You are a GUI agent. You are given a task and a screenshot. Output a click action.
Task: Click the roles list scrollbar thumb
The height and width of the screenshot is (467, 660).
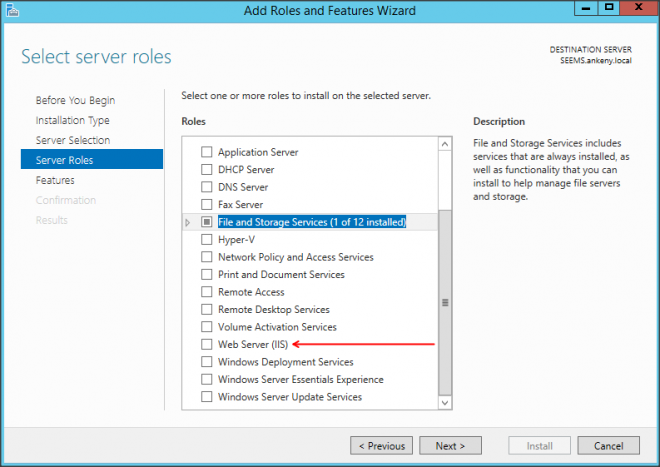[445, 300]
